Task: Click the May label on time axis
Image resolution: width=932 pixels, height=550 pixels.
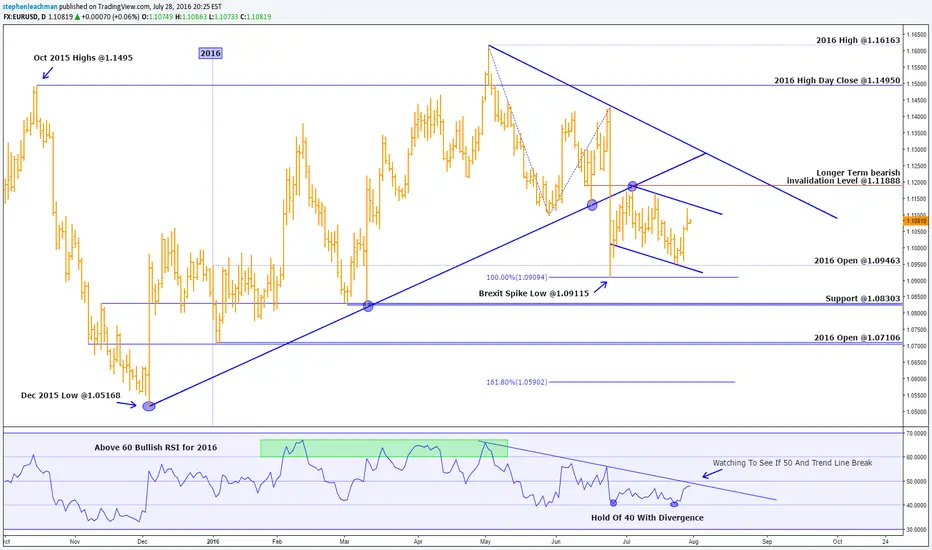Action: point(486,542)
